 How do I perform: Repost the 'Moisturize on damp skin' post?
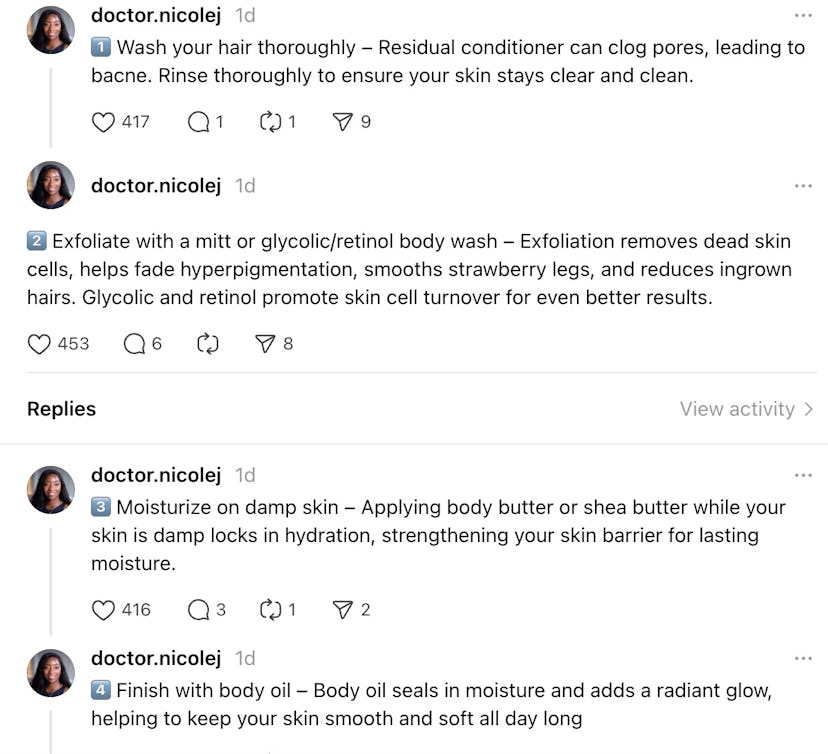tap(270, 610)
